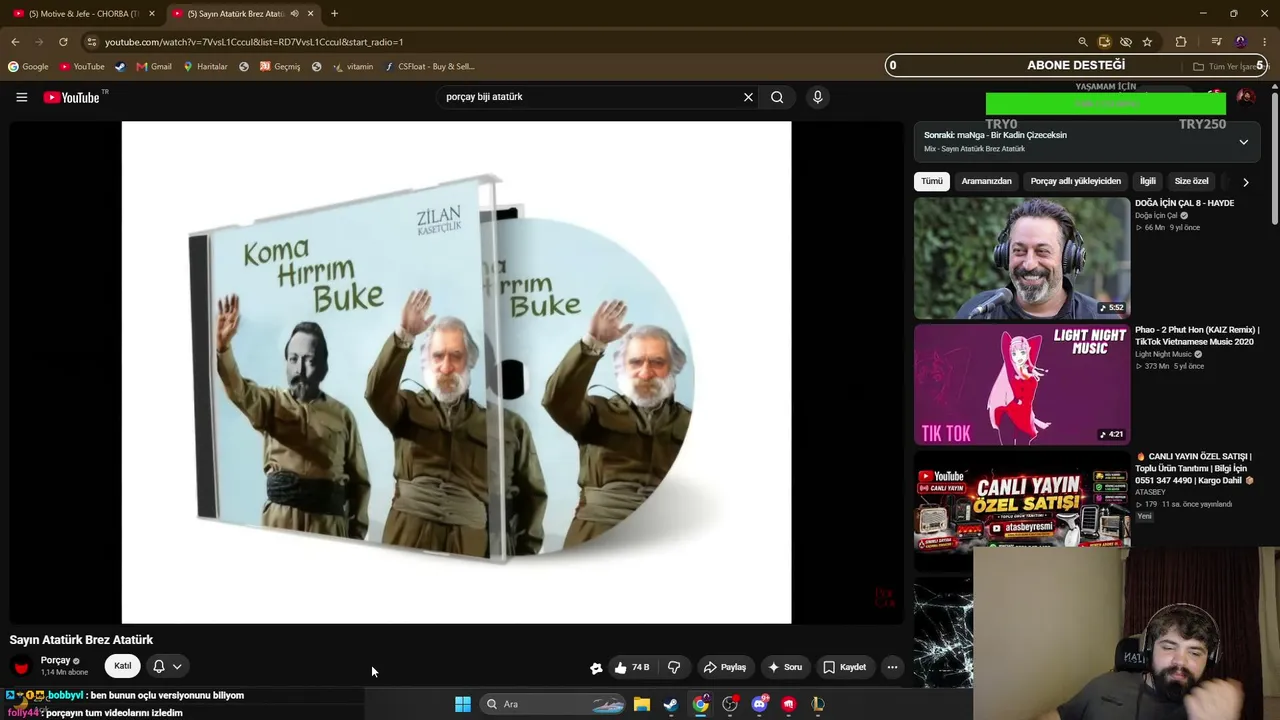Open the DOĞA İÇİN ÇAL 8 thumbnail
The height and width of the screenshot is (720, 1280).
point(1022,258)
